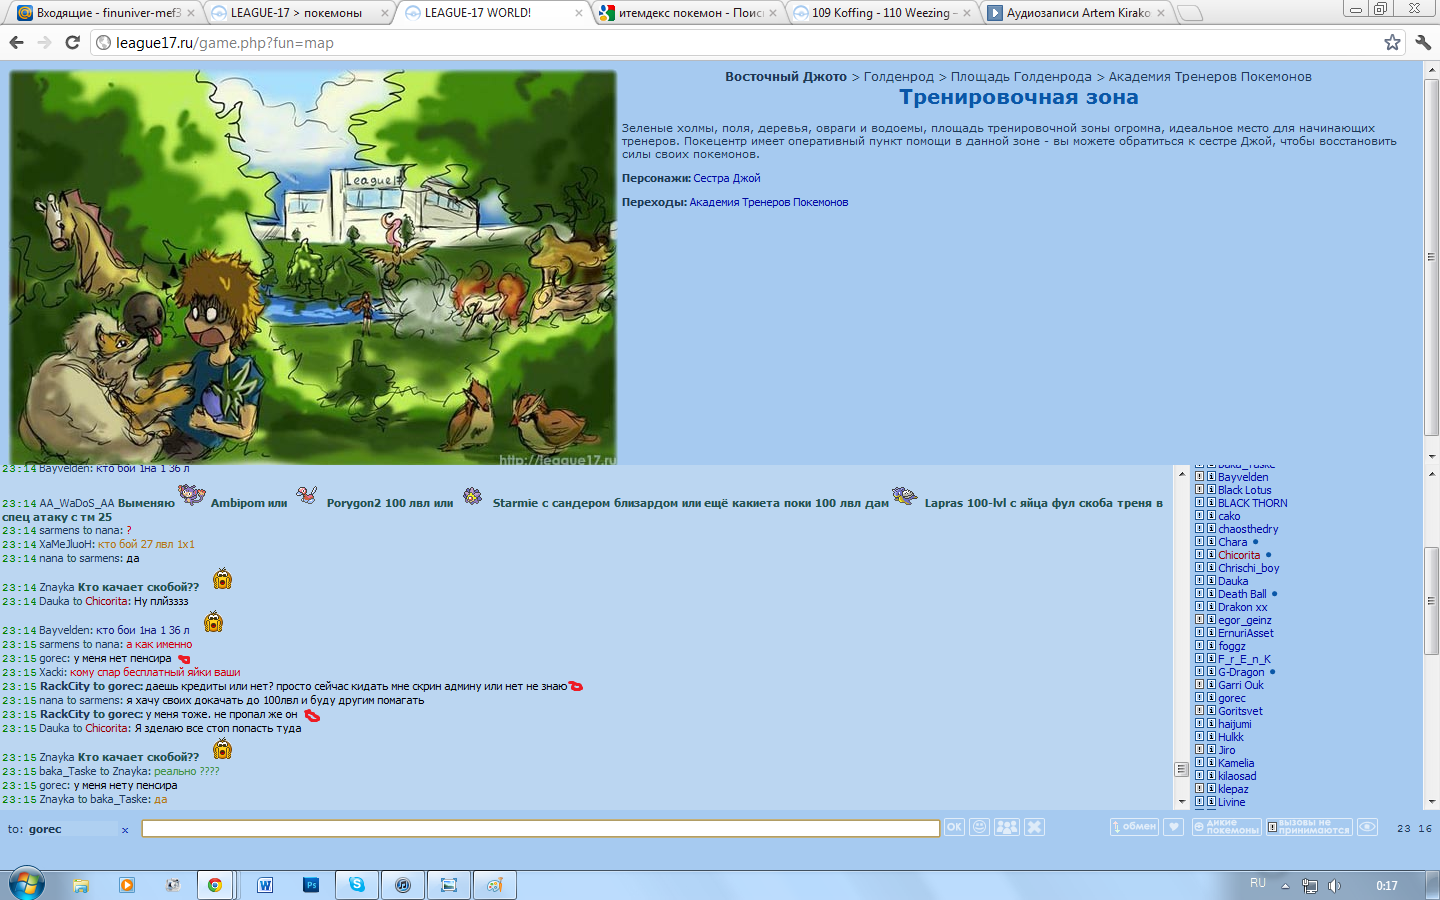
Task: Click the info icon next to Black Lotus
Action: pos(1211,490)
